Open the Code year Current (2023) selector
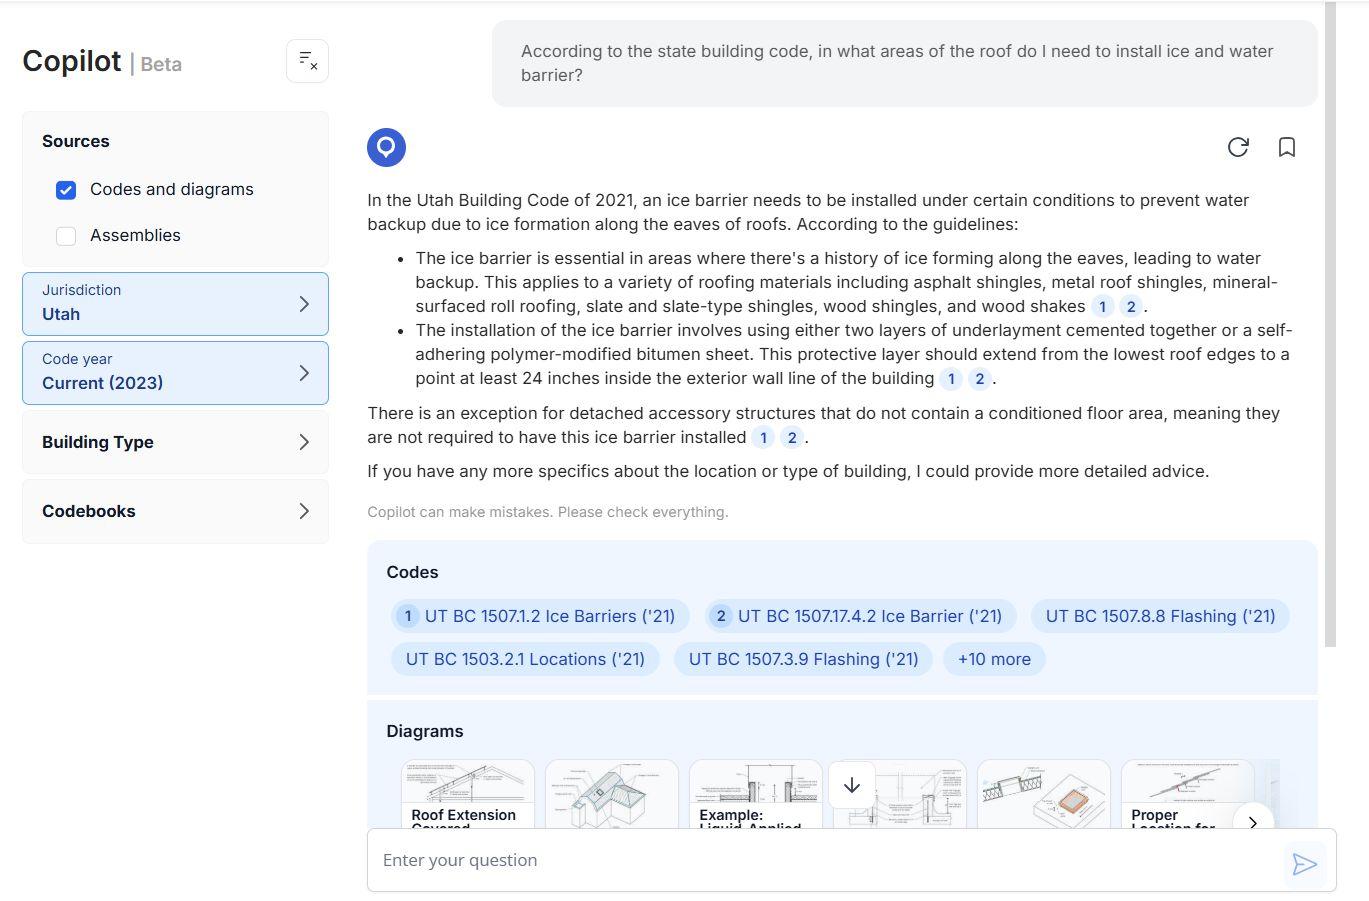 pos(175,372)
